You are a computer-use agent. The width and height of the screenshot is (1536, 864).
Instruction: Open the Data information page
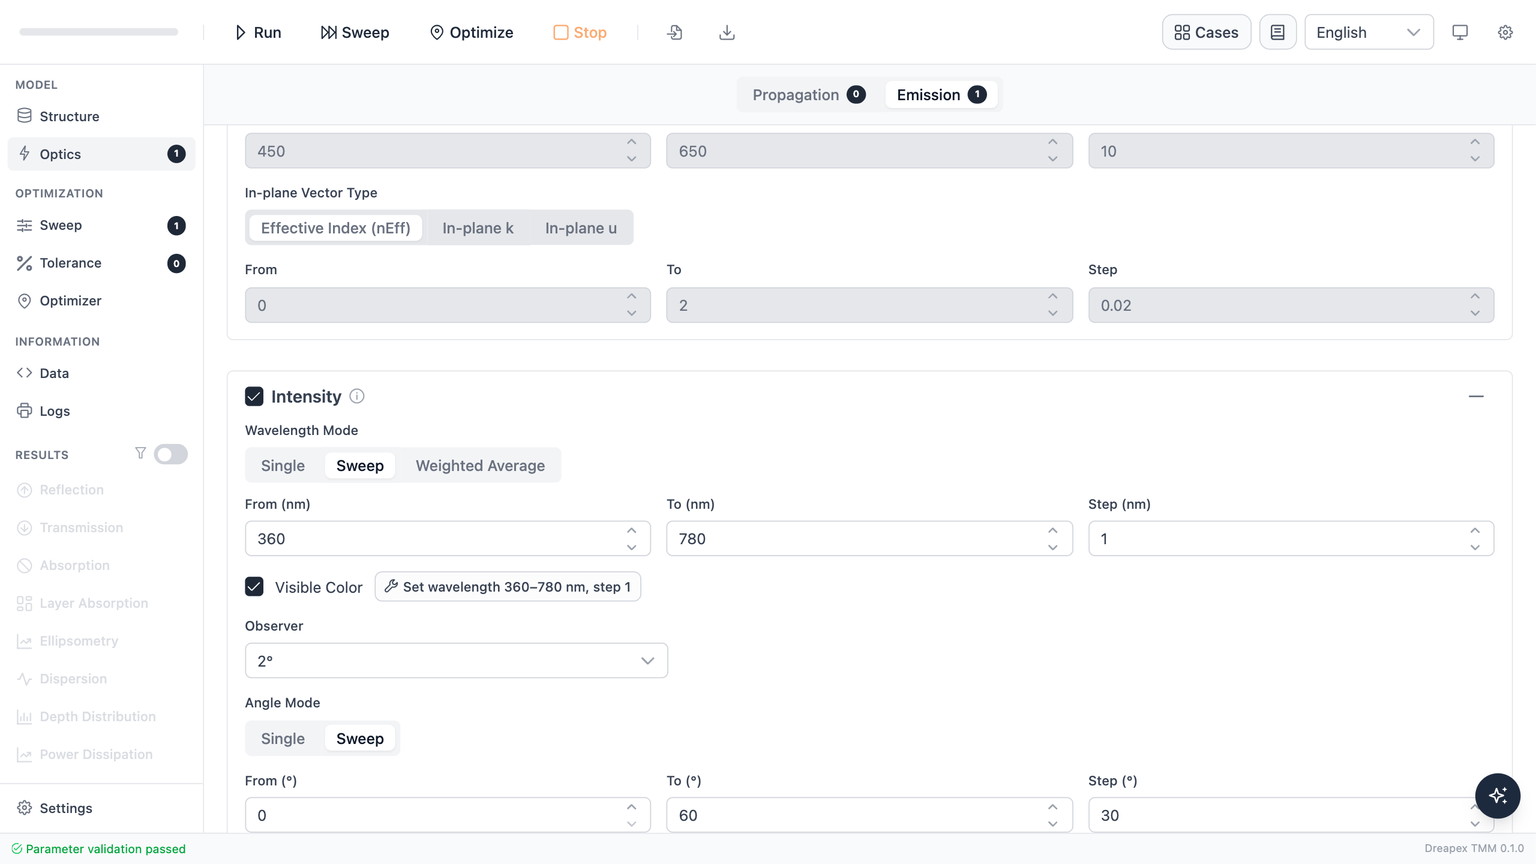[101, 373]
